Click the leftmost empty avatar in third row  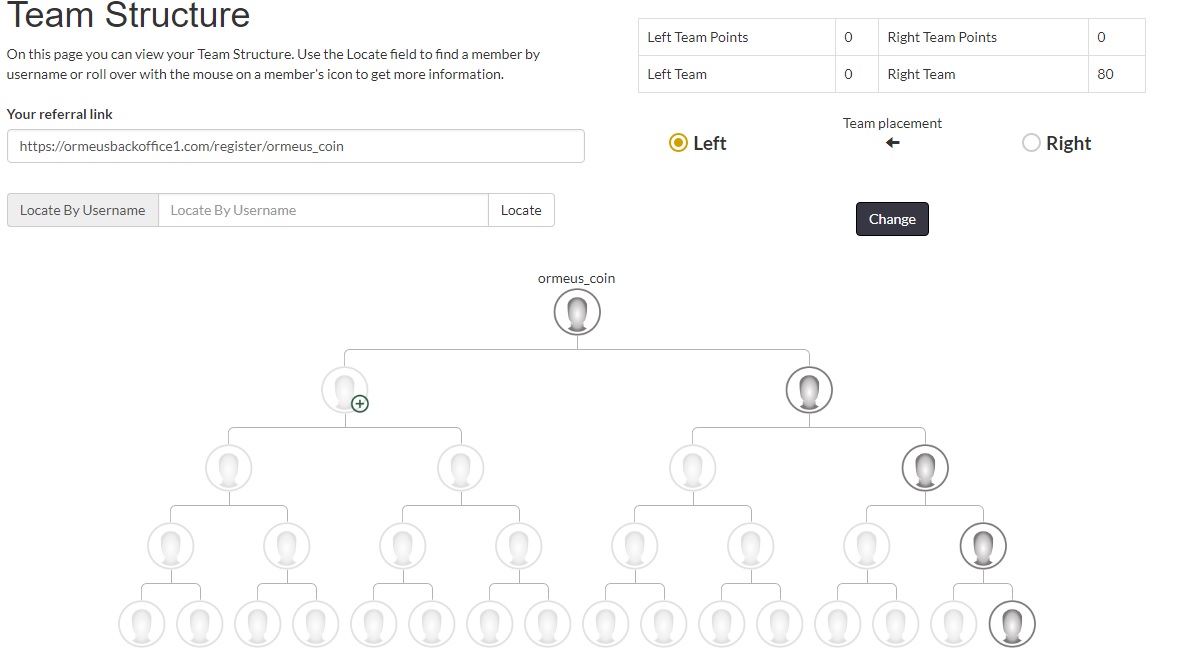(x=228, y=467)
